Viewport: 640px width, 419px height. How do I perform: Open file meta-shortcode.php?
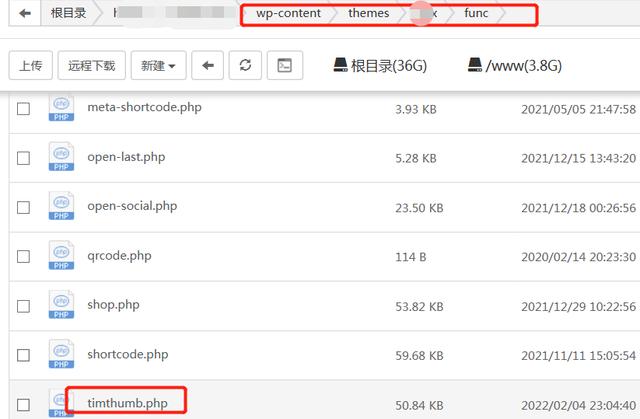tap(144, 107)
